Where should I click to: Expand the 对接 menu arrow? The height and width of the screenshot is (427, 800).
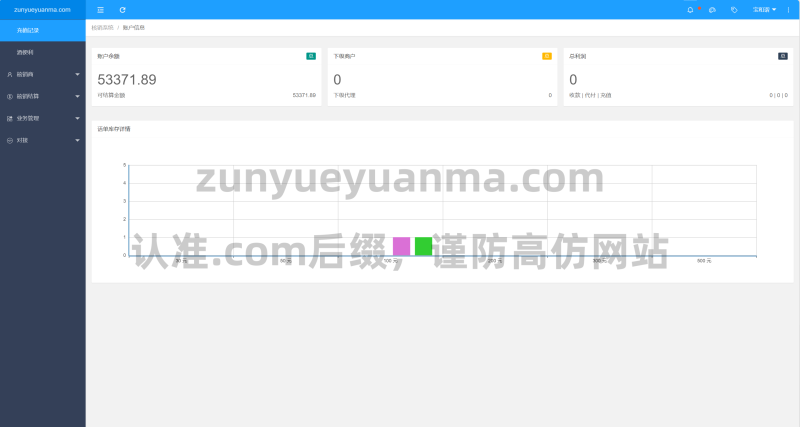pyautogui.click(x=78, y=140)
